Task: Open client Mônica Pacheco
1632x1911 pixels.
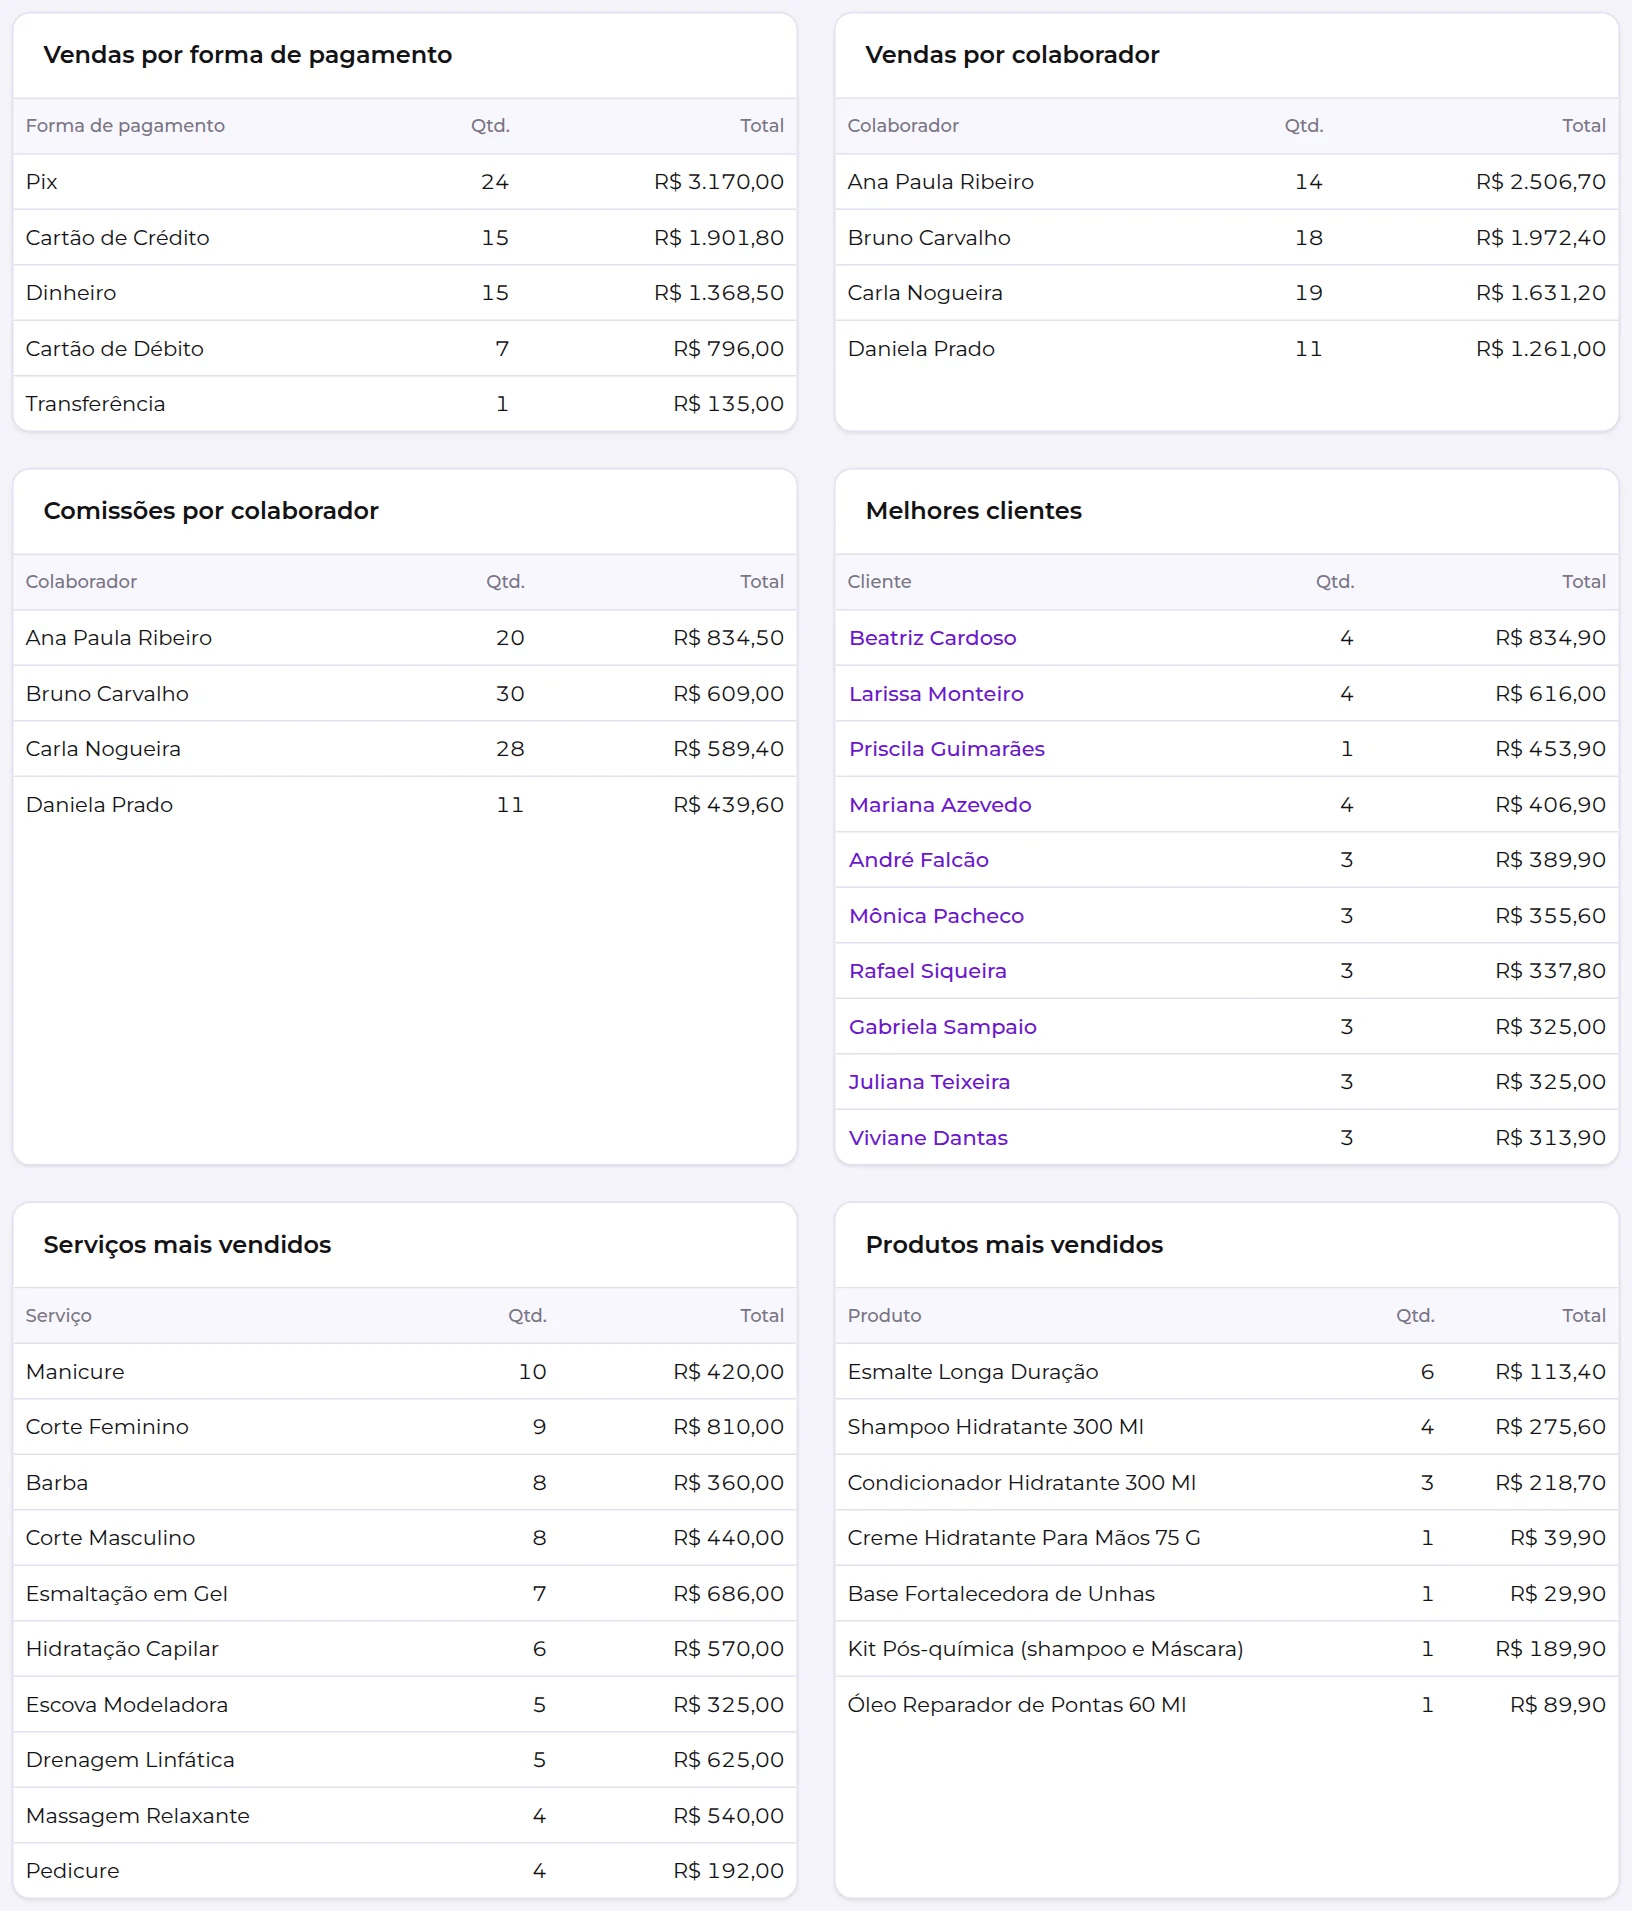Action: pyautogui.click(x=936, y=916)
